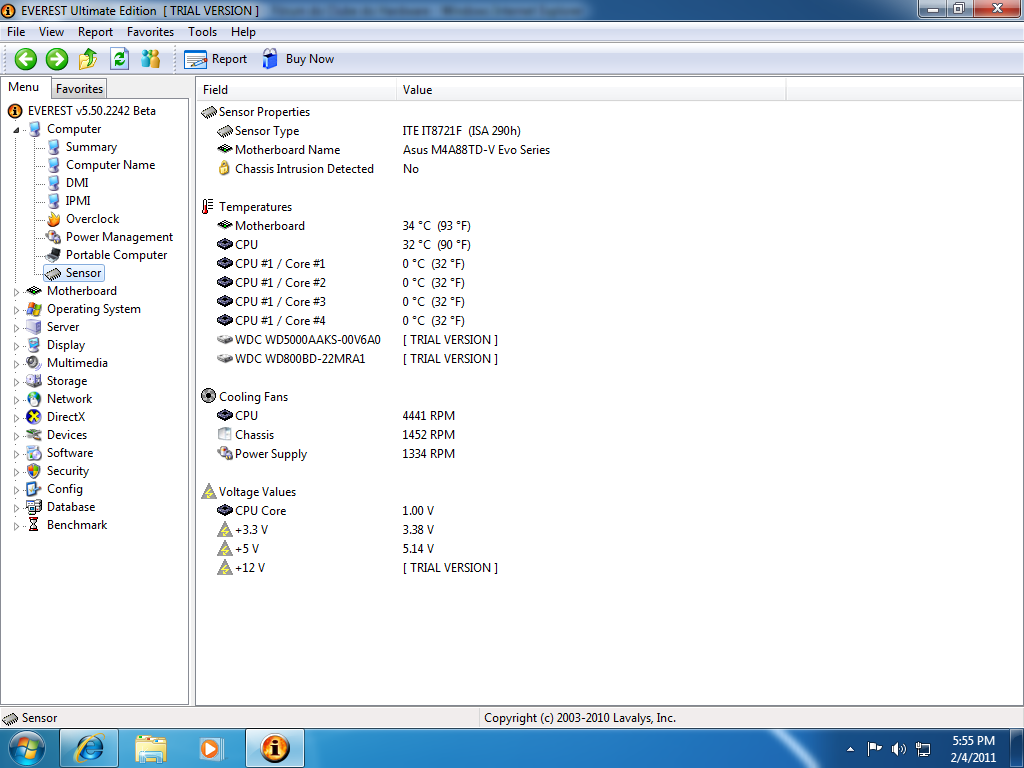This screenshot has width=1024, height=768.
Task: Click the Buy Now toolbar button
Action: (x=298, y=59)
